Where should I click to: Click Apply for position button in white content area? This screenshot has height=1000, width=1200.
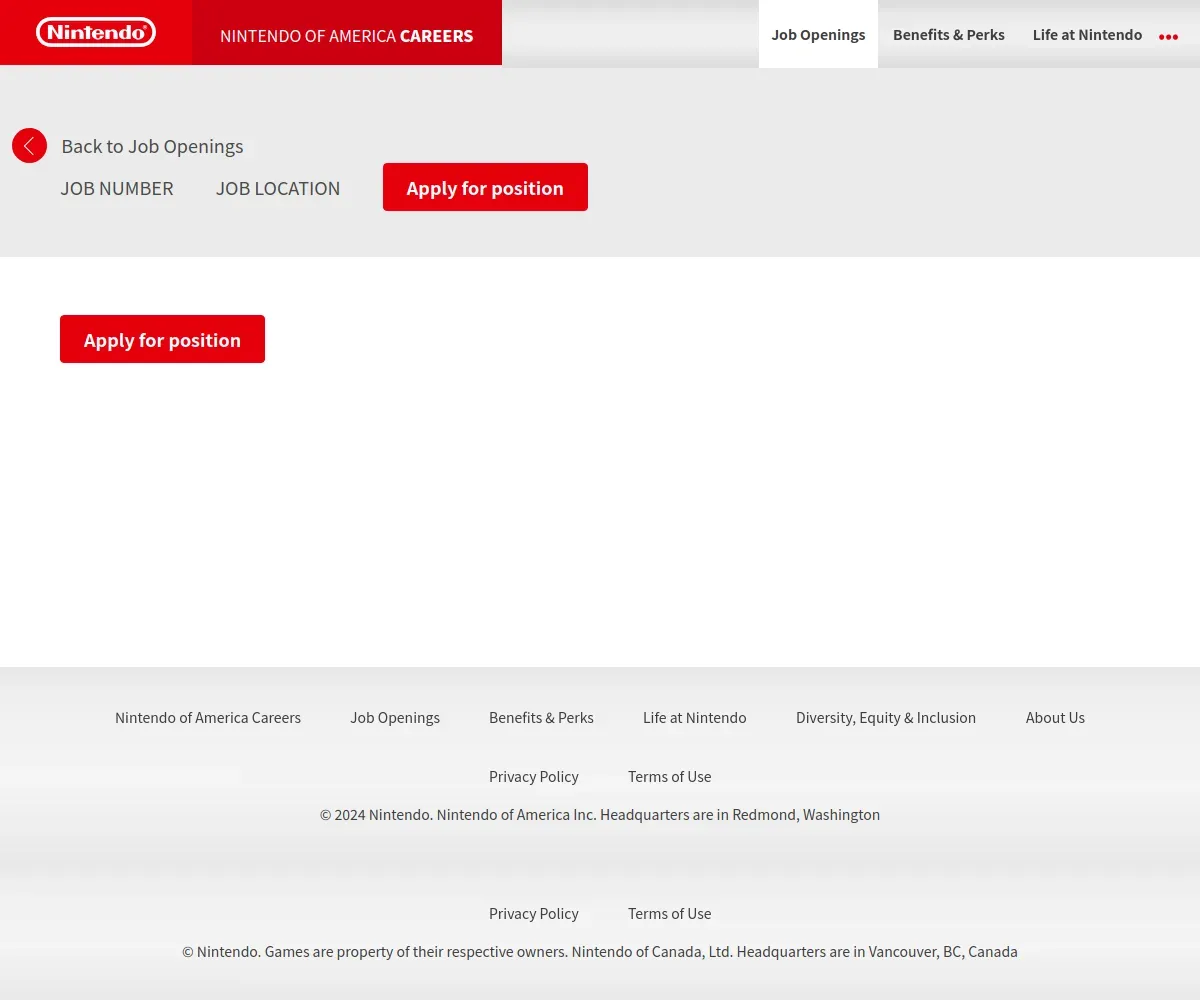[x=162, y=339]
